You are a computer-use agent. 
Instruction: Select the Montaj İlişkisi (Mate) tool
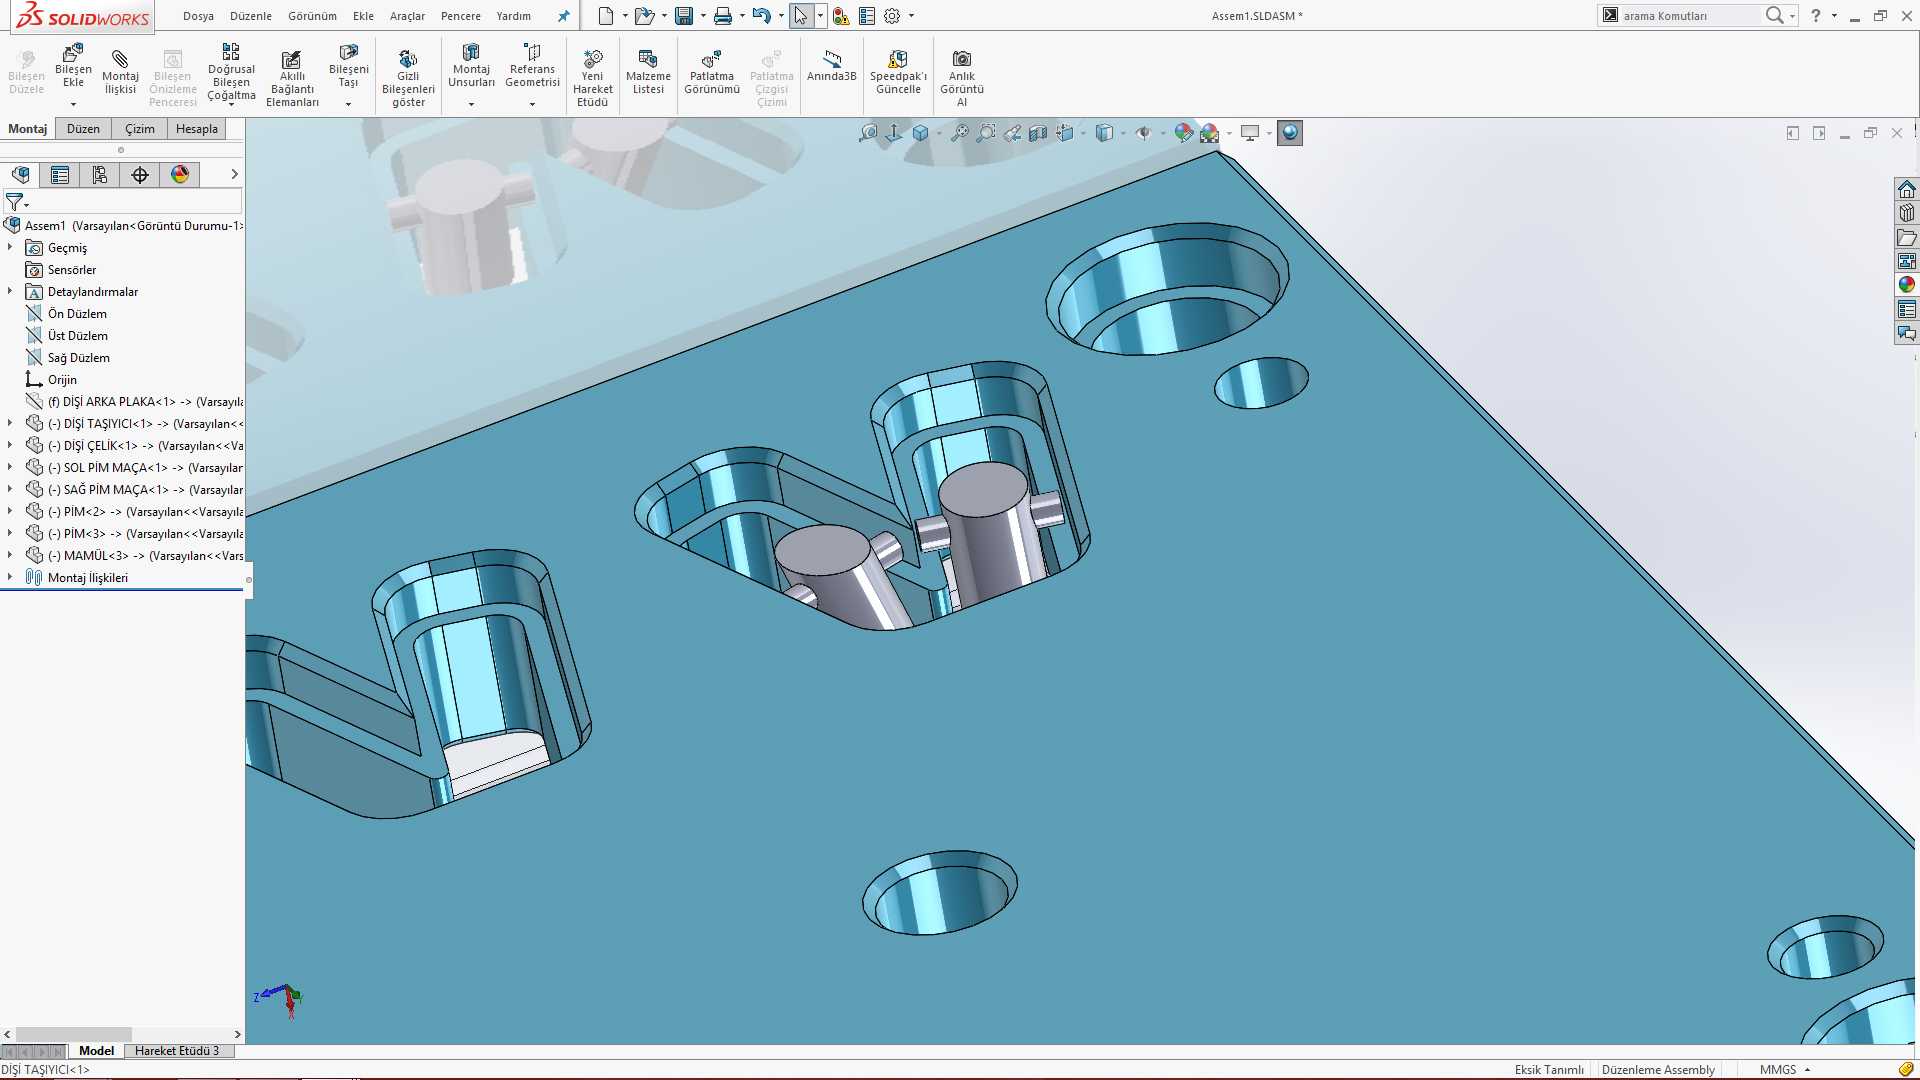pos(120,73)
